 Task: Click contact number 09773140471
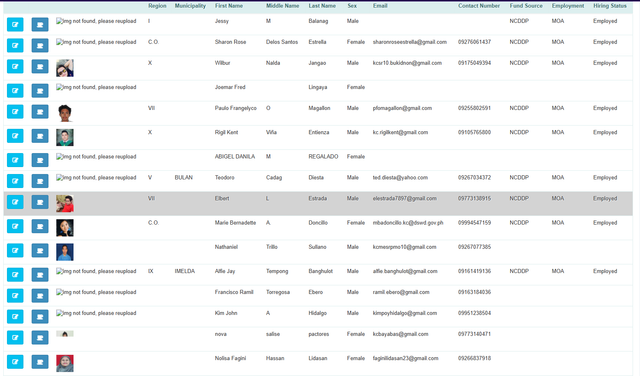[x=474, y=334]
